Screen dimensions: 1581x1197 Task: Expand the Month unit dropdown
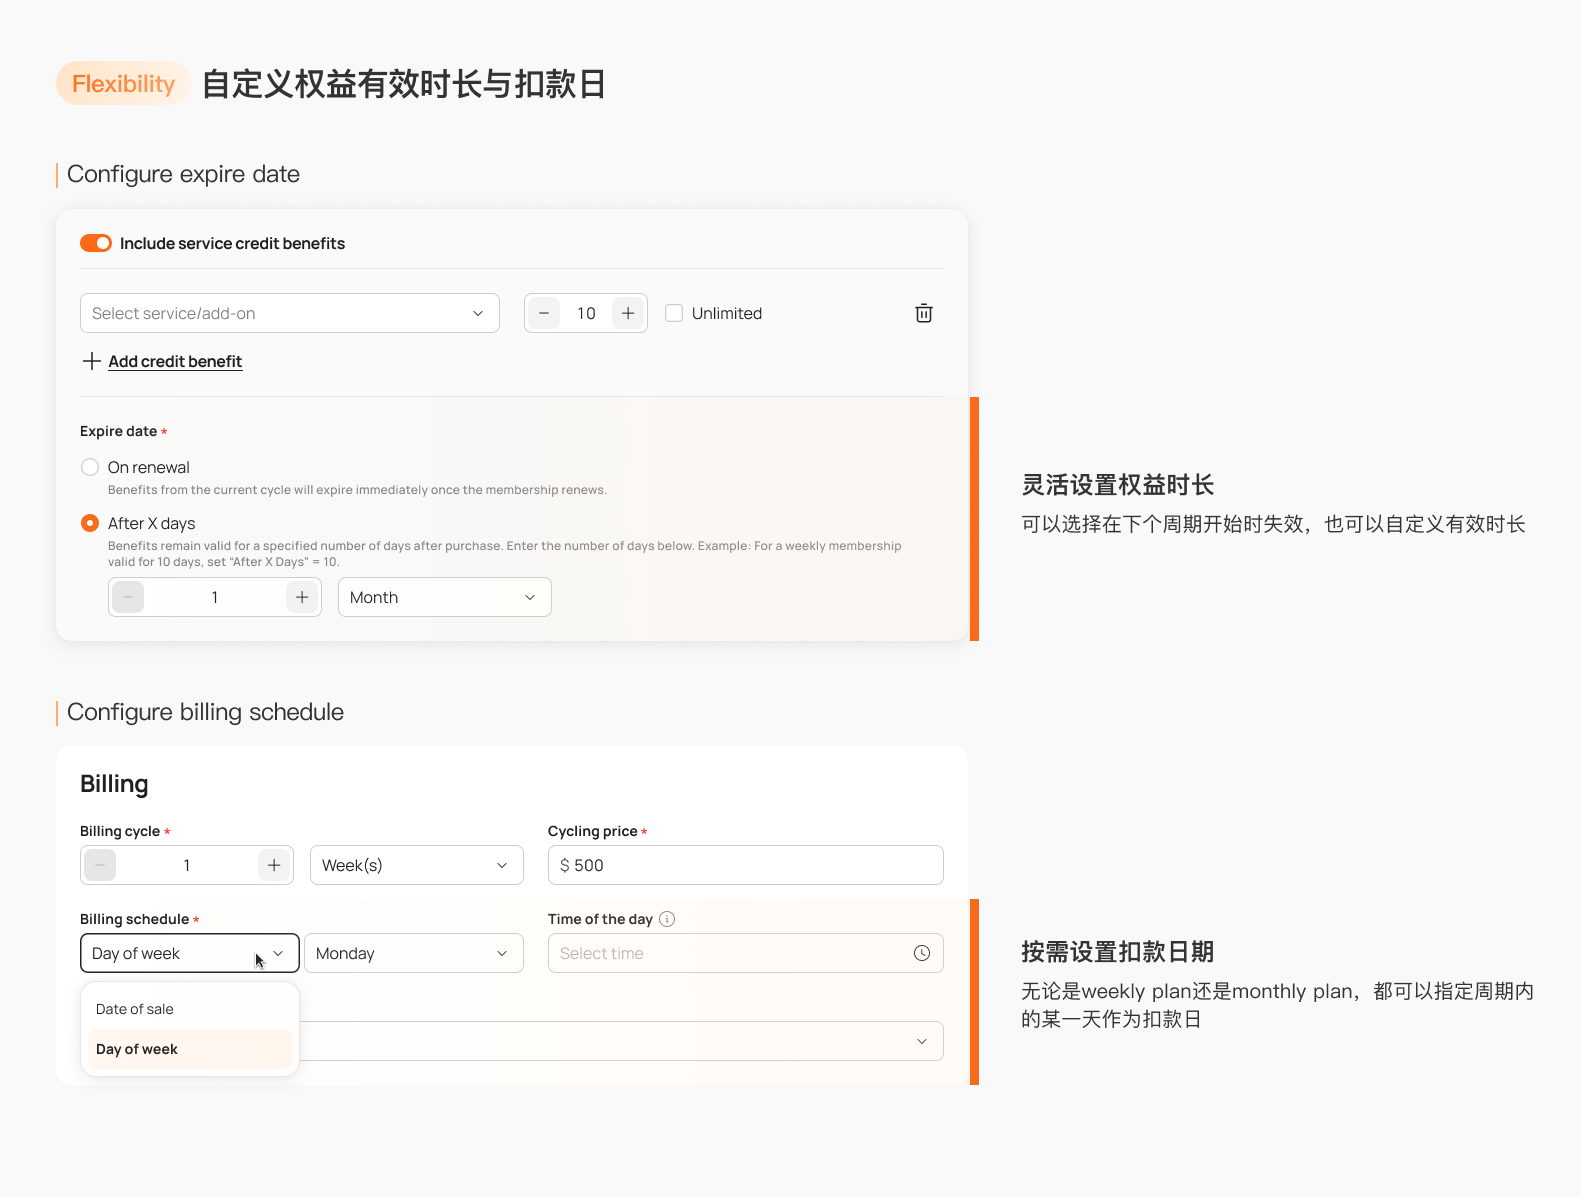445,597
